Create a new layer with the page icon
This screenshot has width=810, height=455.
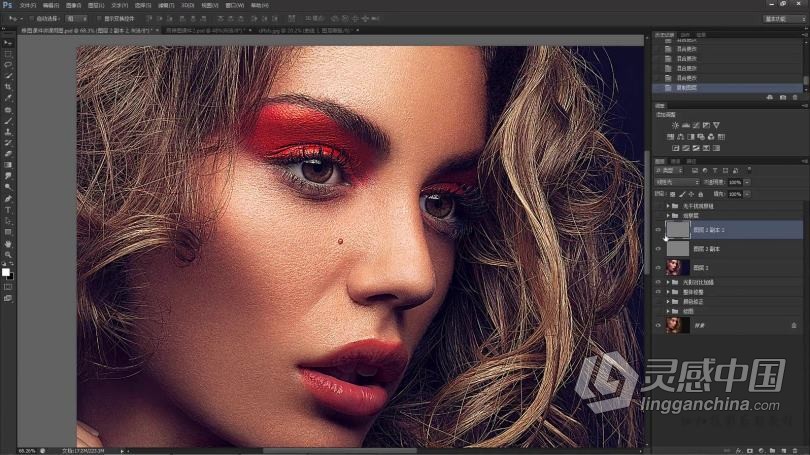point(784,451)
